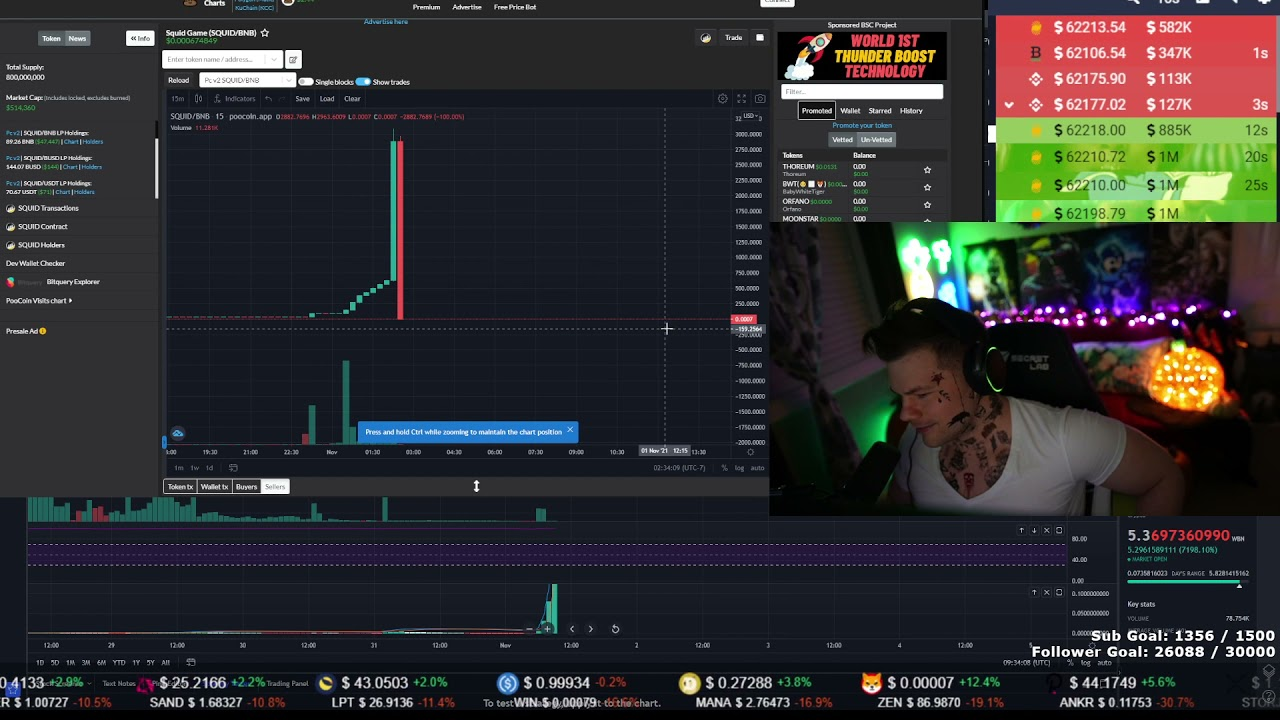1280x720 pixels.
Task: Open the Indicators menu on the chart toolbar
Action: point(238,98)
